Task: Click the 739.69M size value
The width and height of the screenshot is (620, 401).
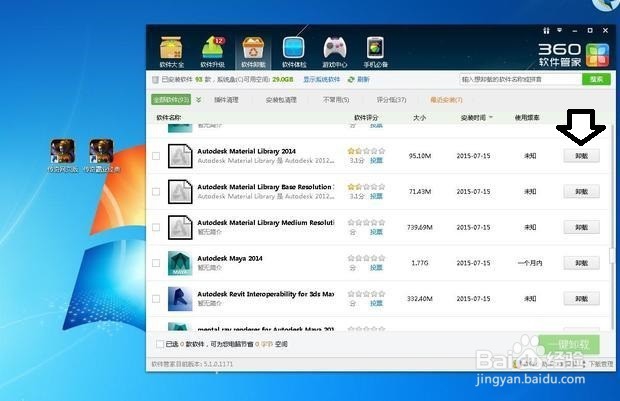Action: (x=420, y=227)
